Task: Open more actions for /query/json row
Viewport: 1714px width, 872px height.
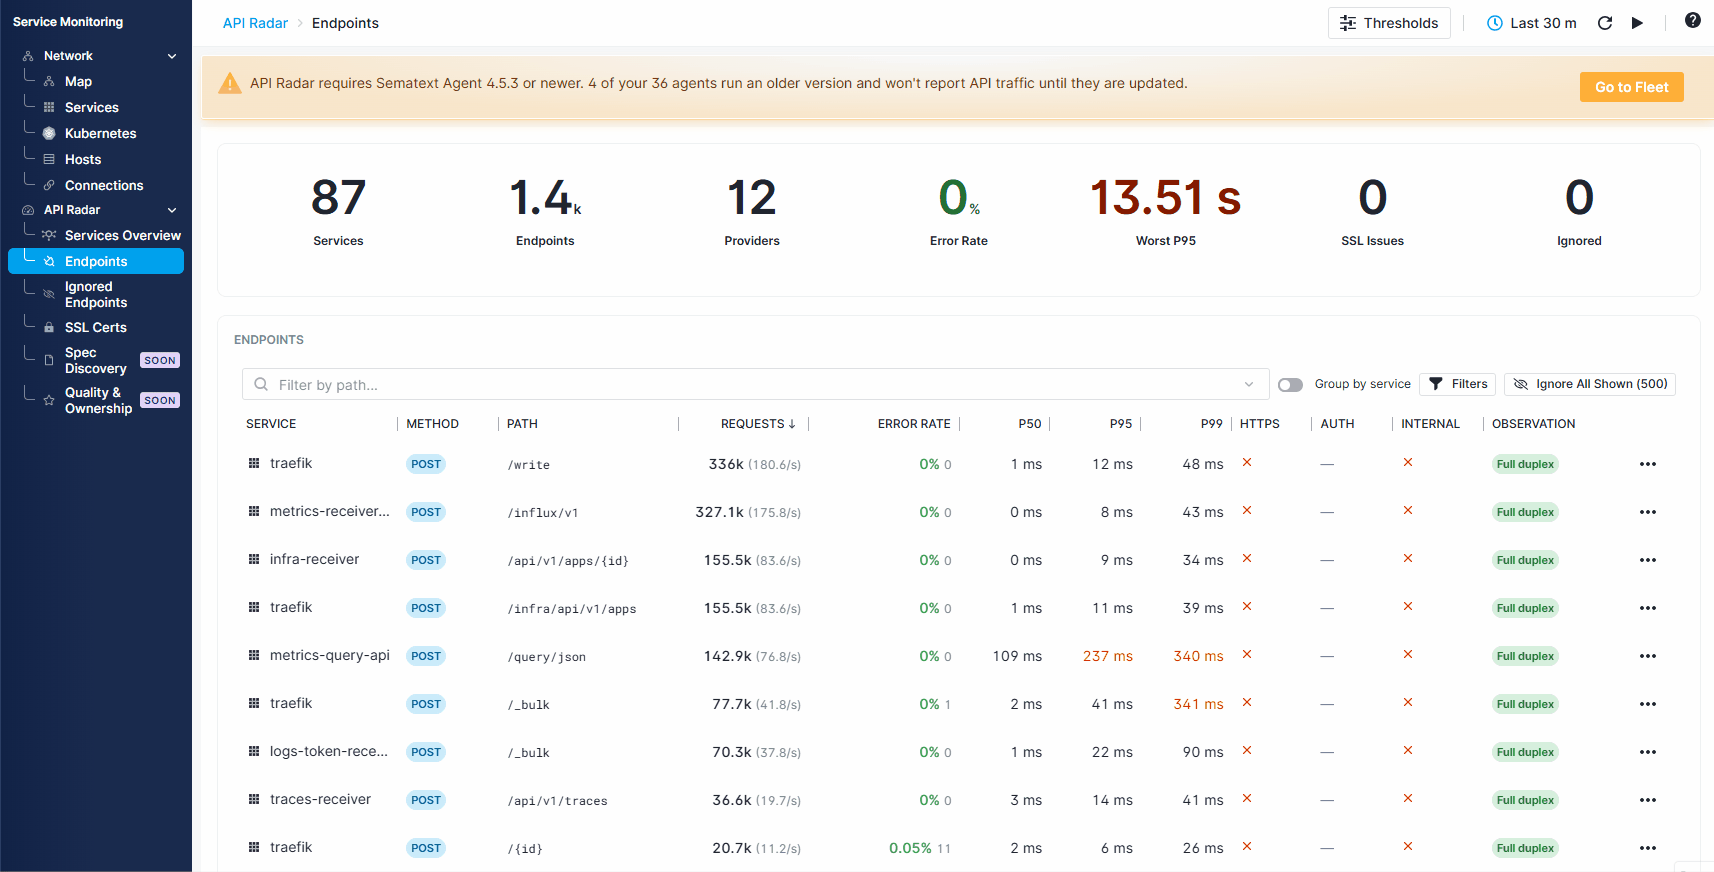Action: coord(1648,656)
